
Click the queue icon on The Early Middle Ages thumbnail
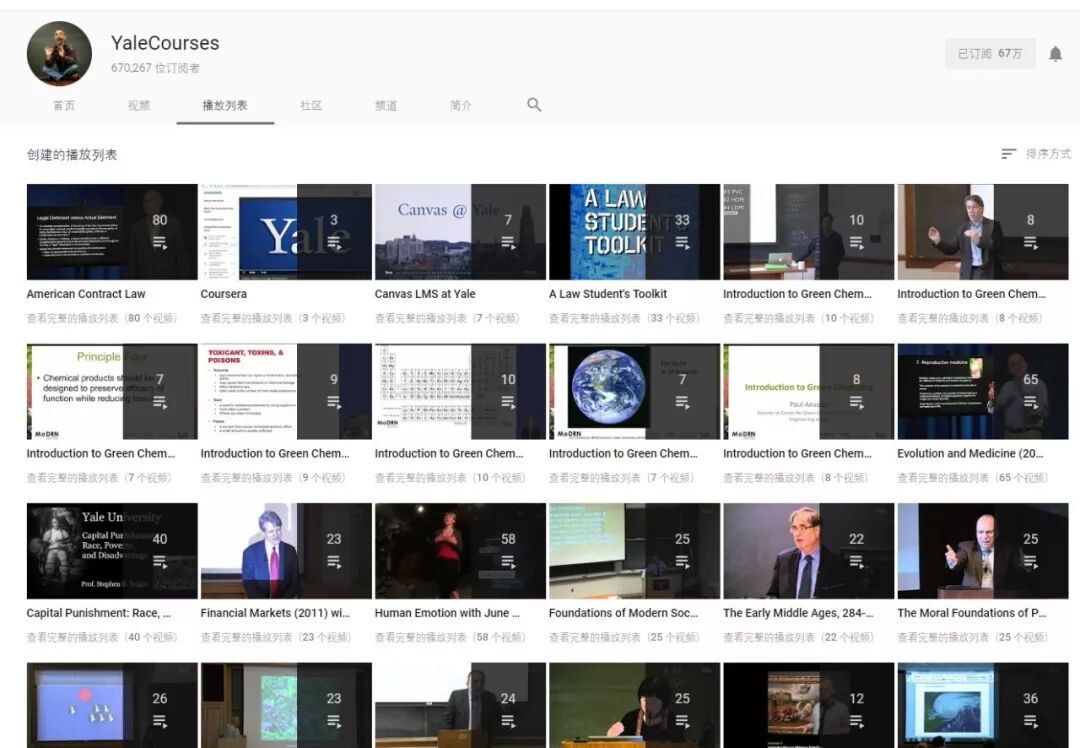[x=858, y=561]
